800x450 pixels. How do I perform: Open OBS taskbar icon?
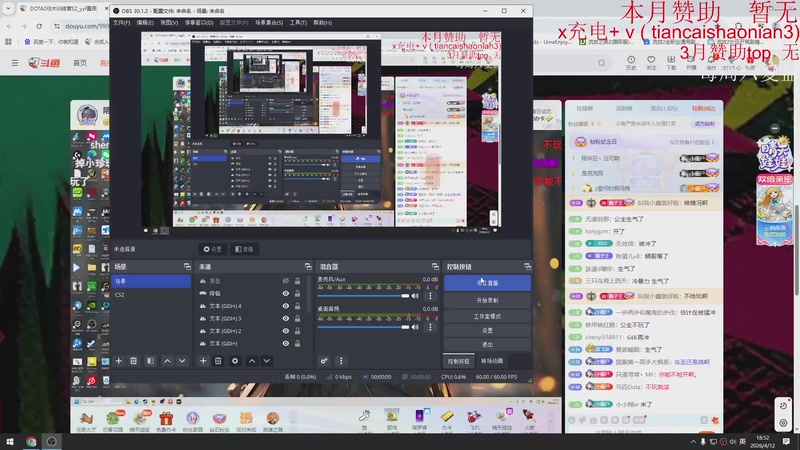(52, 441)
